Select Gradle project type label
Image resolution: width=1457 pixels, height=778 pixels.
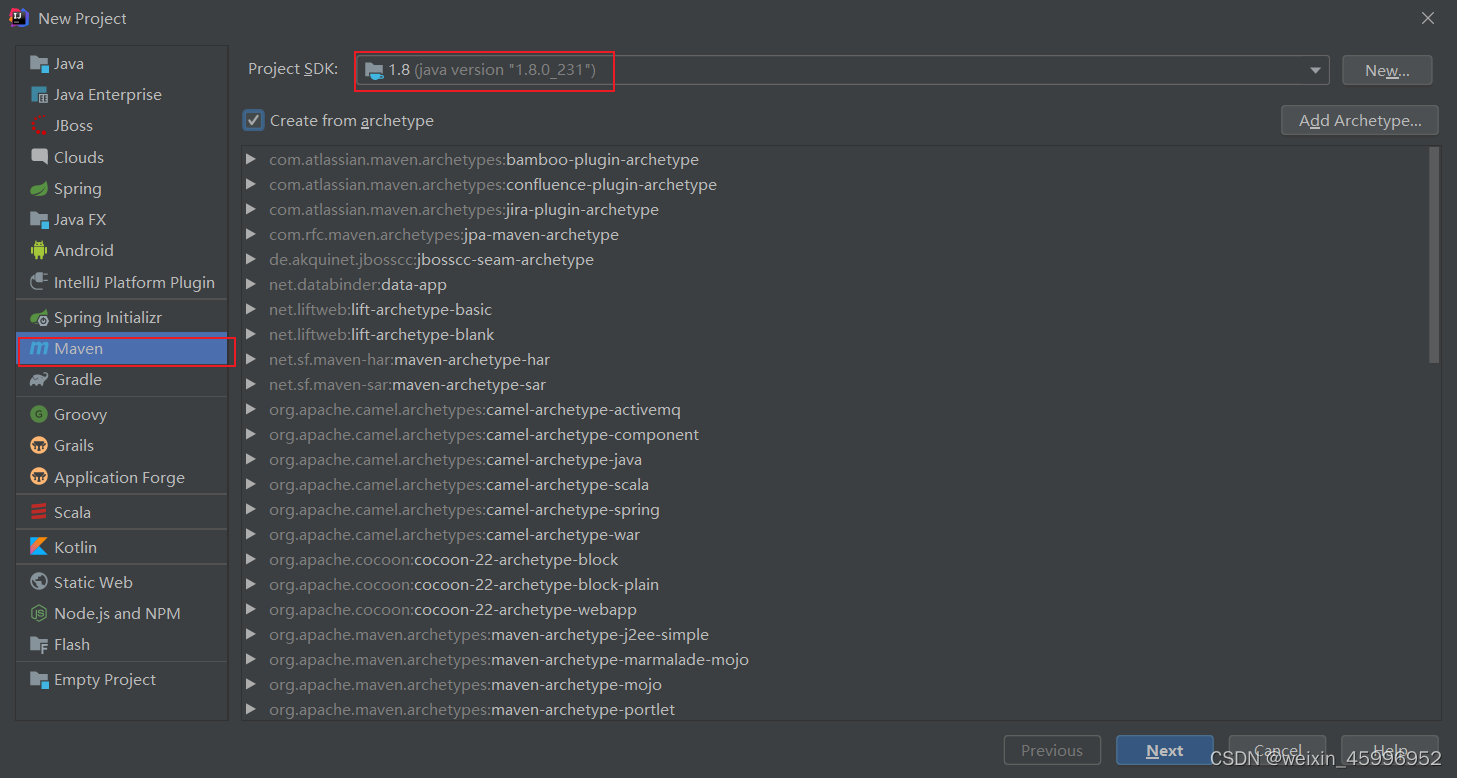[78, 379]
